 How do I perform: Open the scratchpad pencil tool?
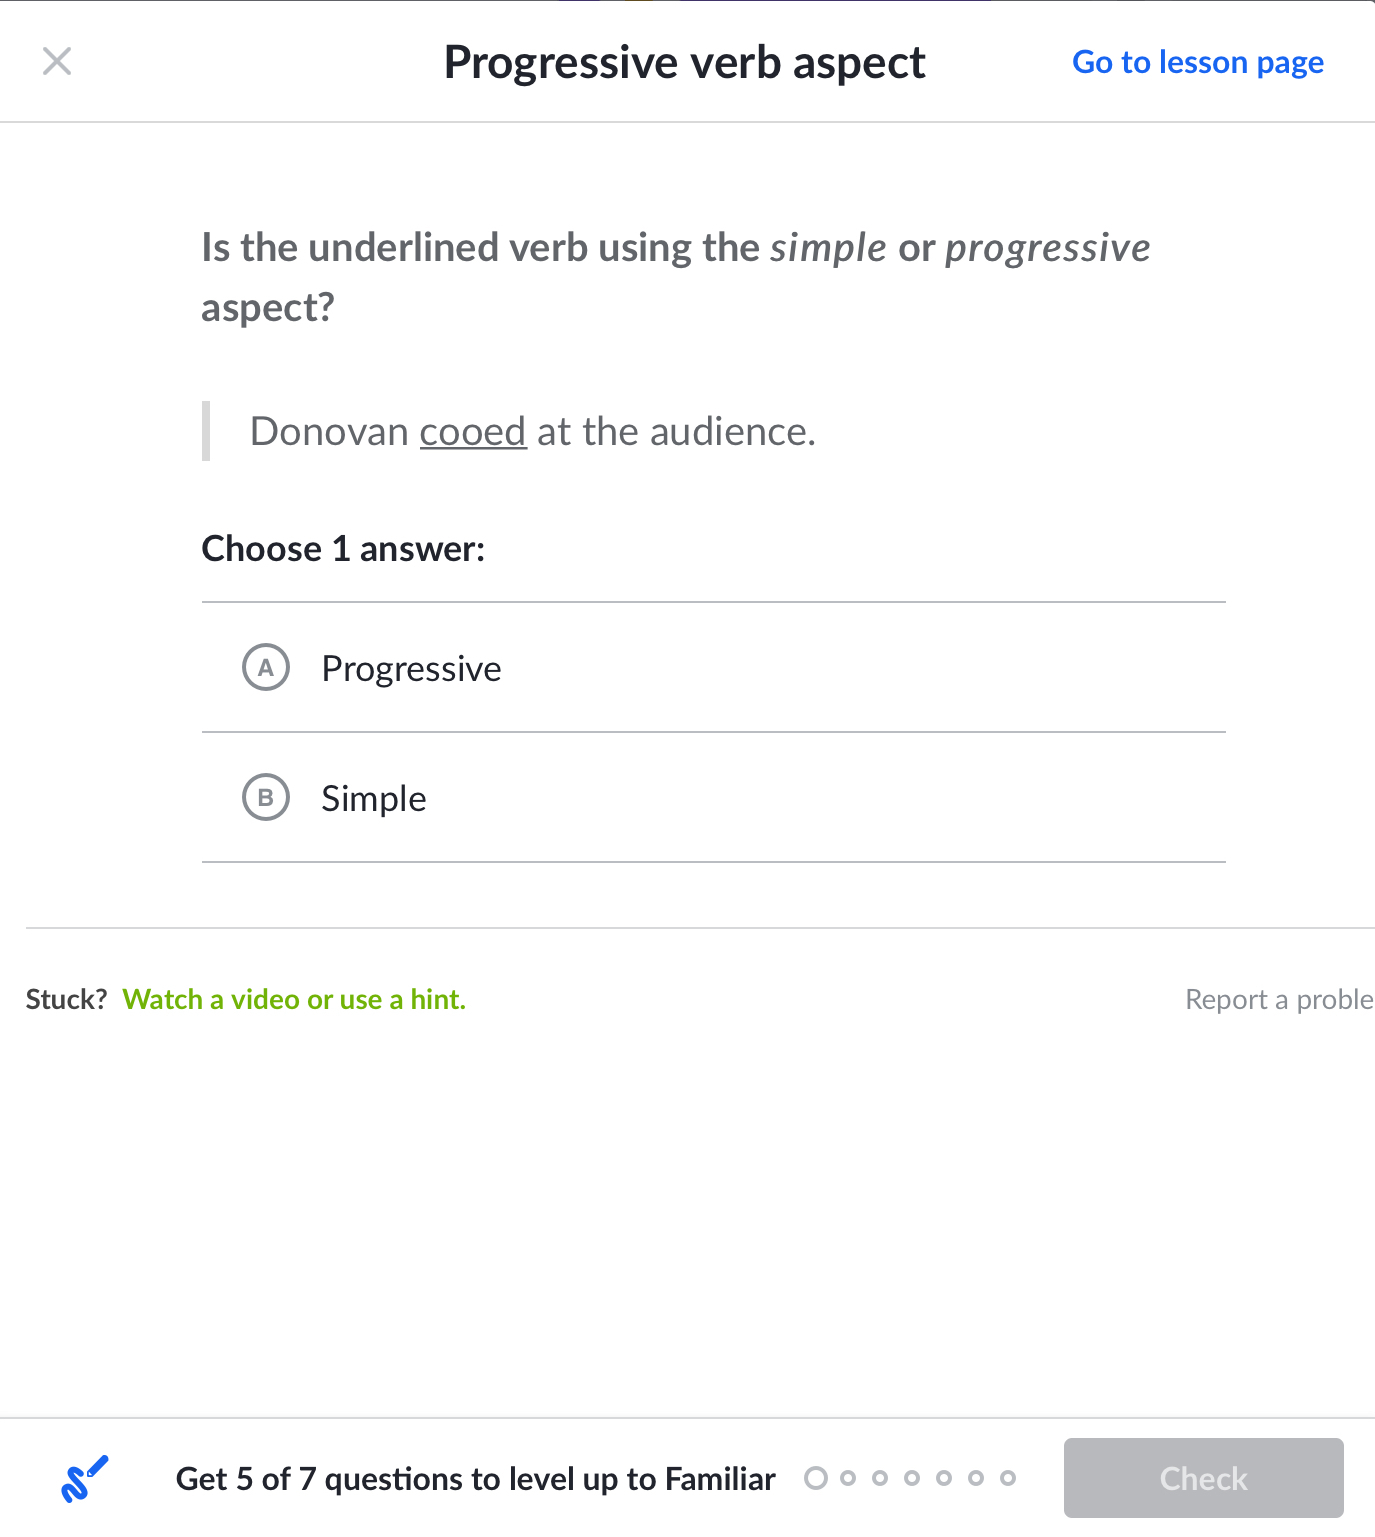click(84, 1478)
